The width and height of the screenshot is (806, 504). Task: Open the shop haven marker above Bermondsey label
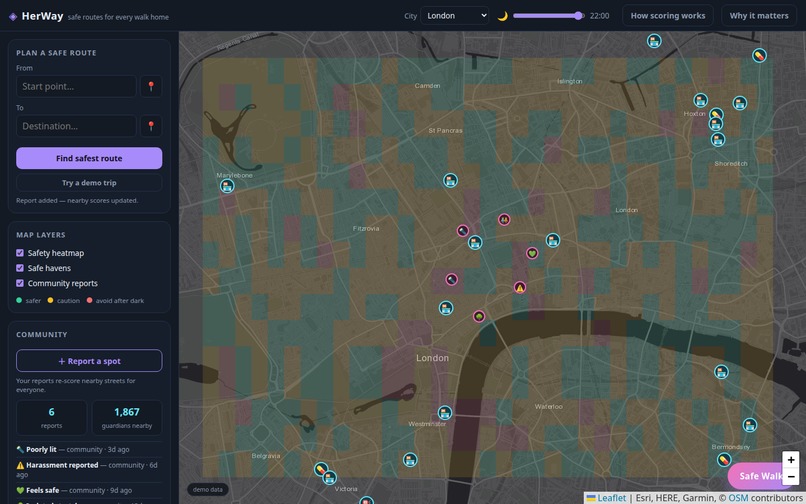[750, 425]
